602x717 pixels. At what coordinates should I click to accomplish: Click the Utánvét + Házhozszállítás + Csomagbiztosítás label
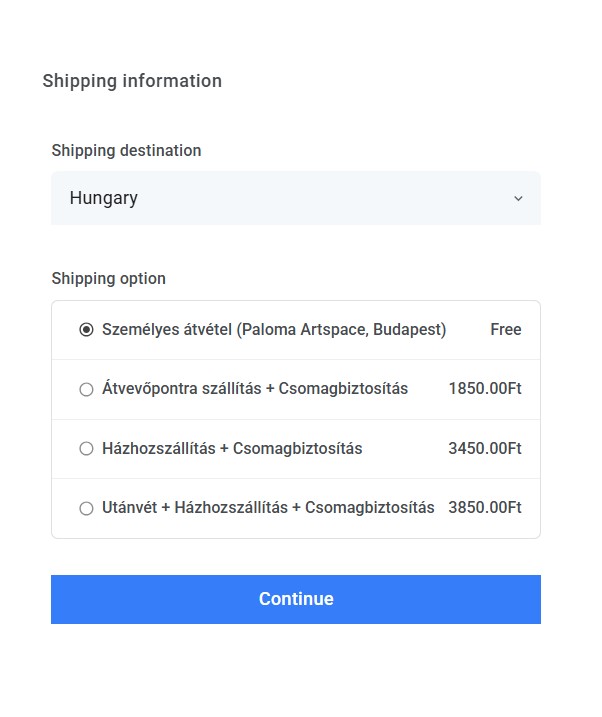click(268, 508)
